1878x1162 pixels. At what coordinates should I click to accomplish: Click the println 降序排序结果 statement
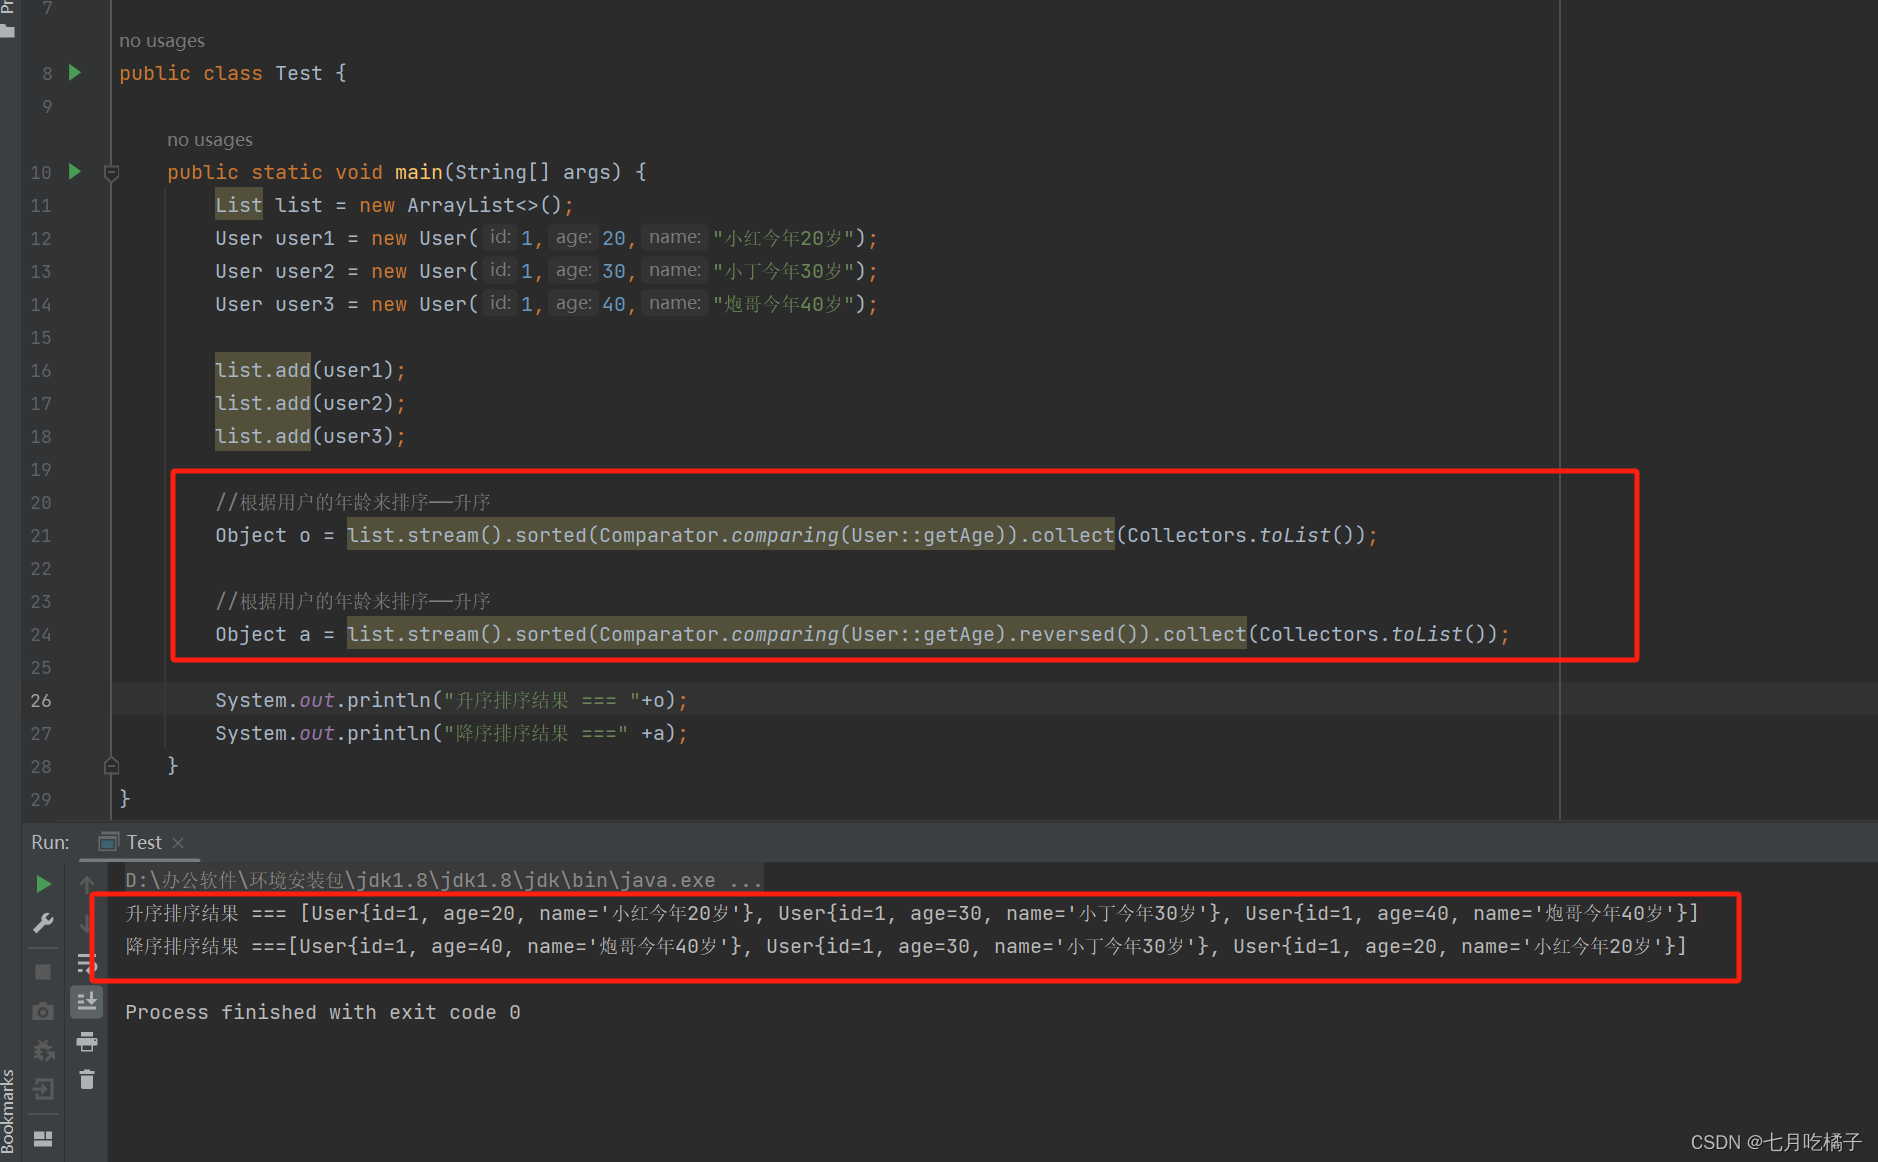[451, 733]
